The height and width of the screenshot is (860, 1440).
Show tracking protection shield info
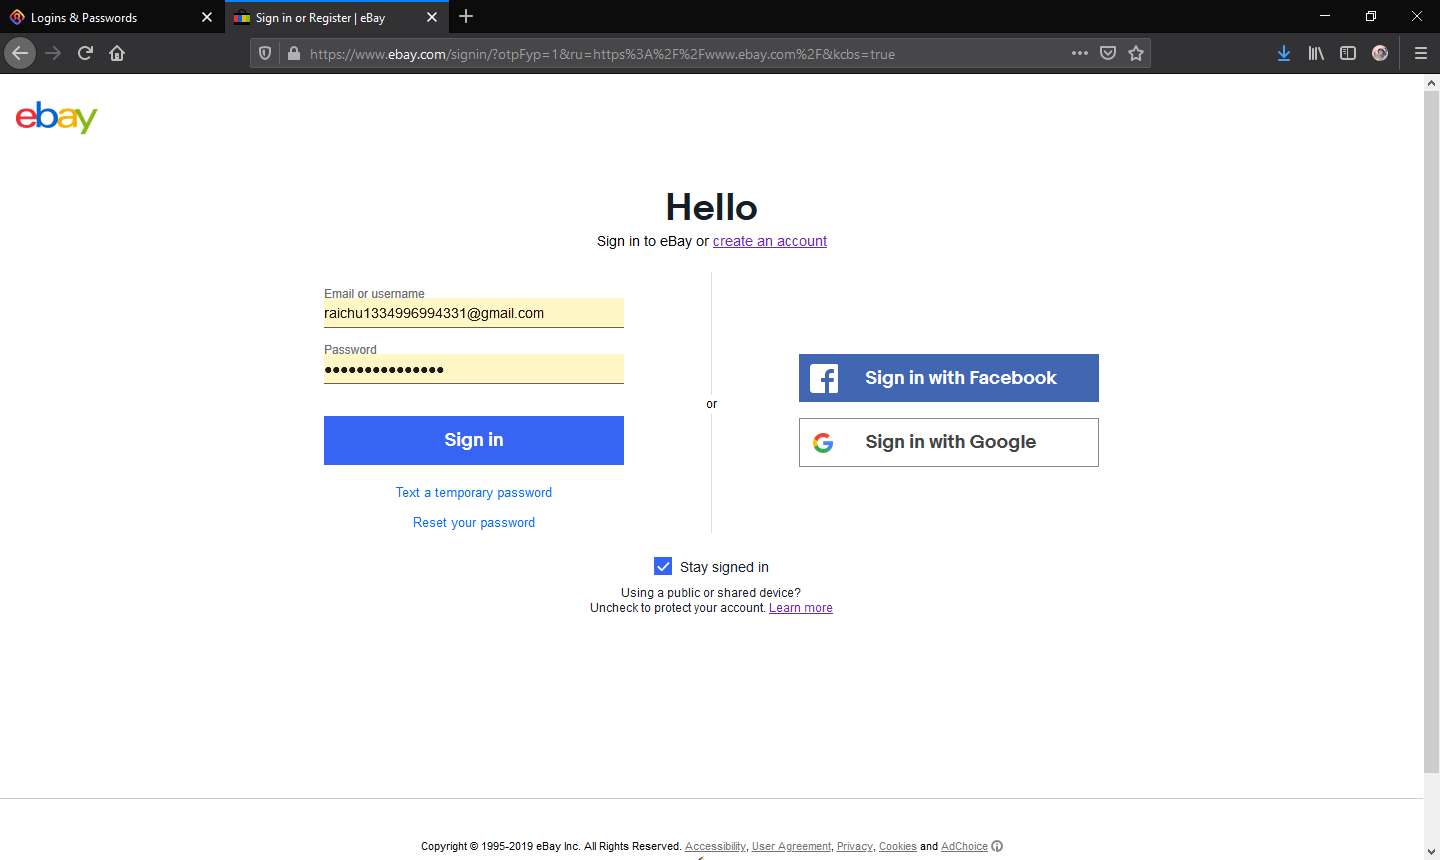click(x=265, y=54)
